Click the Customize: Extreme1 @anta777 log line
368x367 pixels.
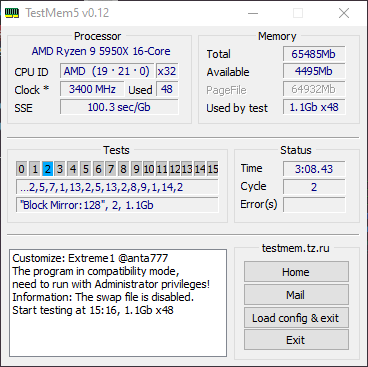[x=90, y=258]
